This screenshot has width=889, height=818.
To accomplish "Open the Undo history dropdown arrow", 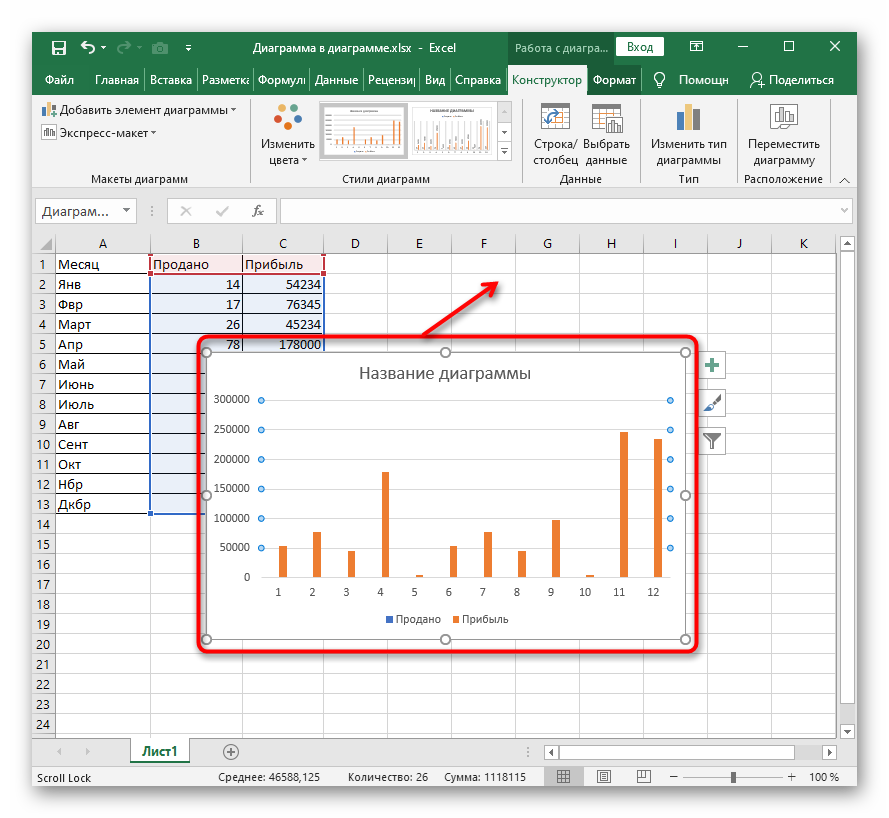I will click(103, 48).
